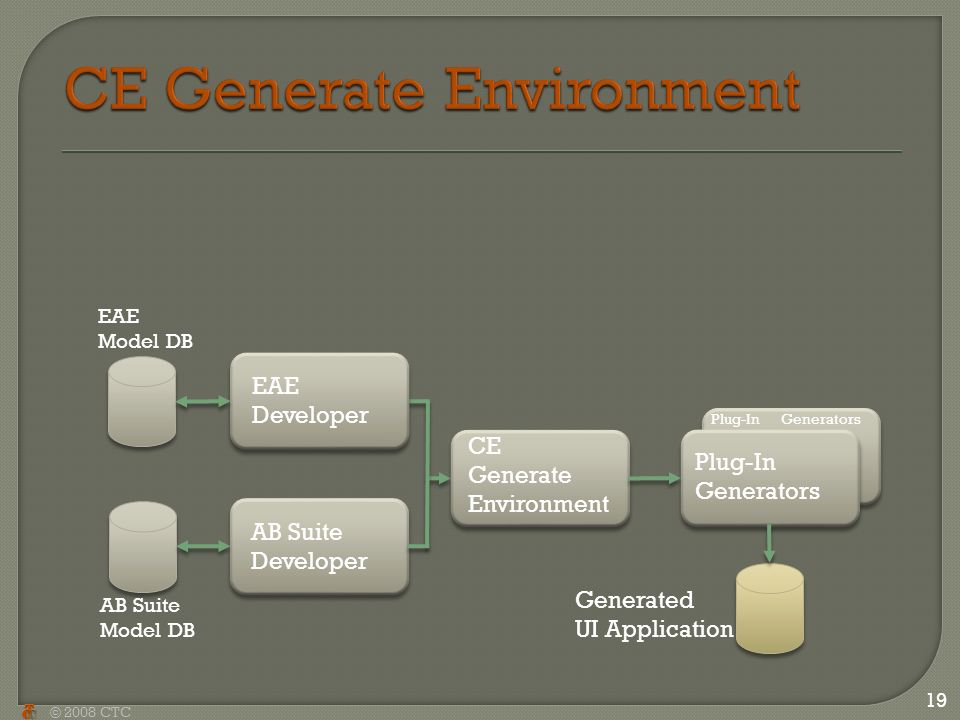
Task: Select the back Plug-In Generators box label
Action: click(x=786, y=419)
